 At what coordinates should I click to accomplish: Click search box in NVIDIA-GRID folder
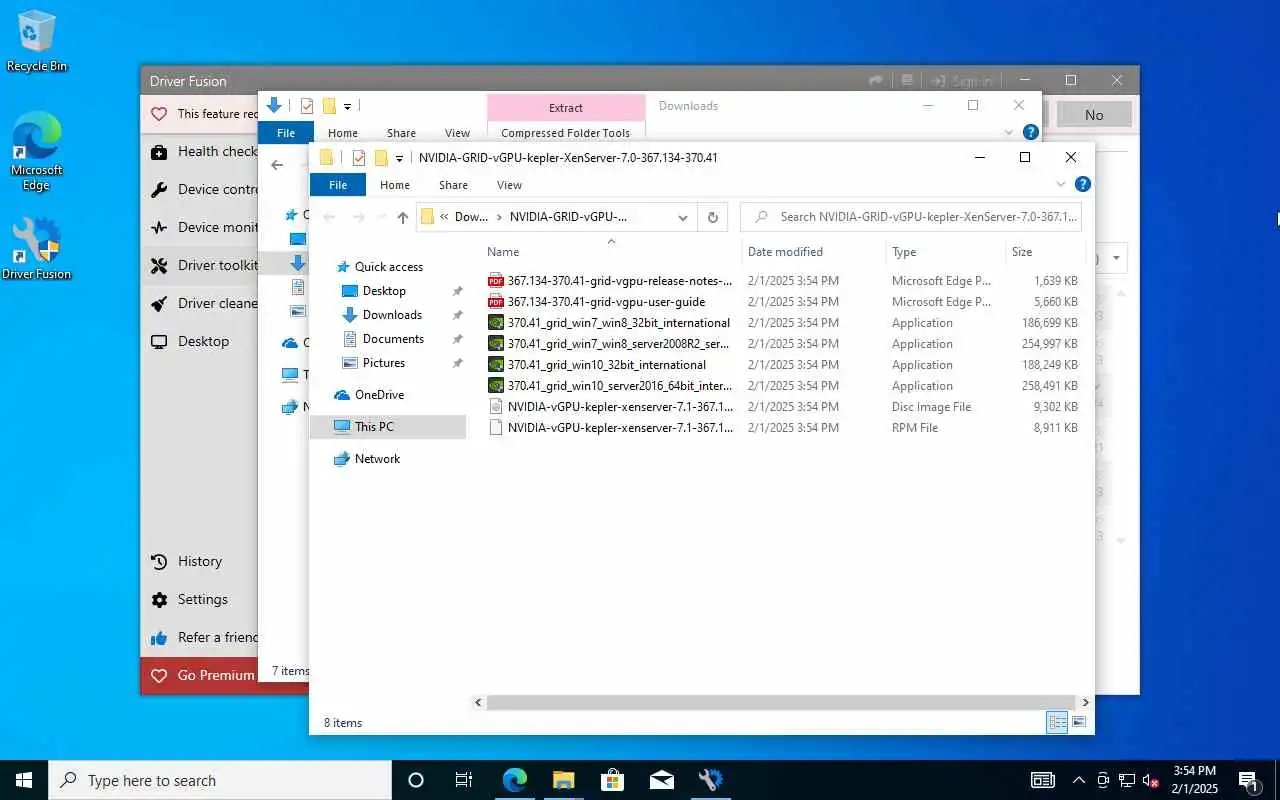pos(911,217)
